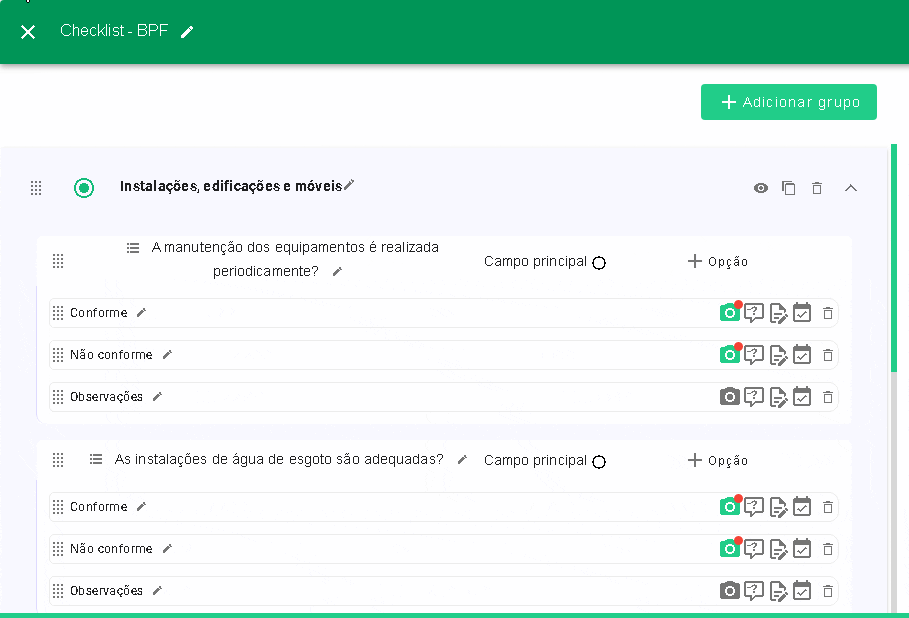This screenshot has height=618, width=909.
Task: Open the question type list icon for água de esgoto question
Action: pos(96,459)
